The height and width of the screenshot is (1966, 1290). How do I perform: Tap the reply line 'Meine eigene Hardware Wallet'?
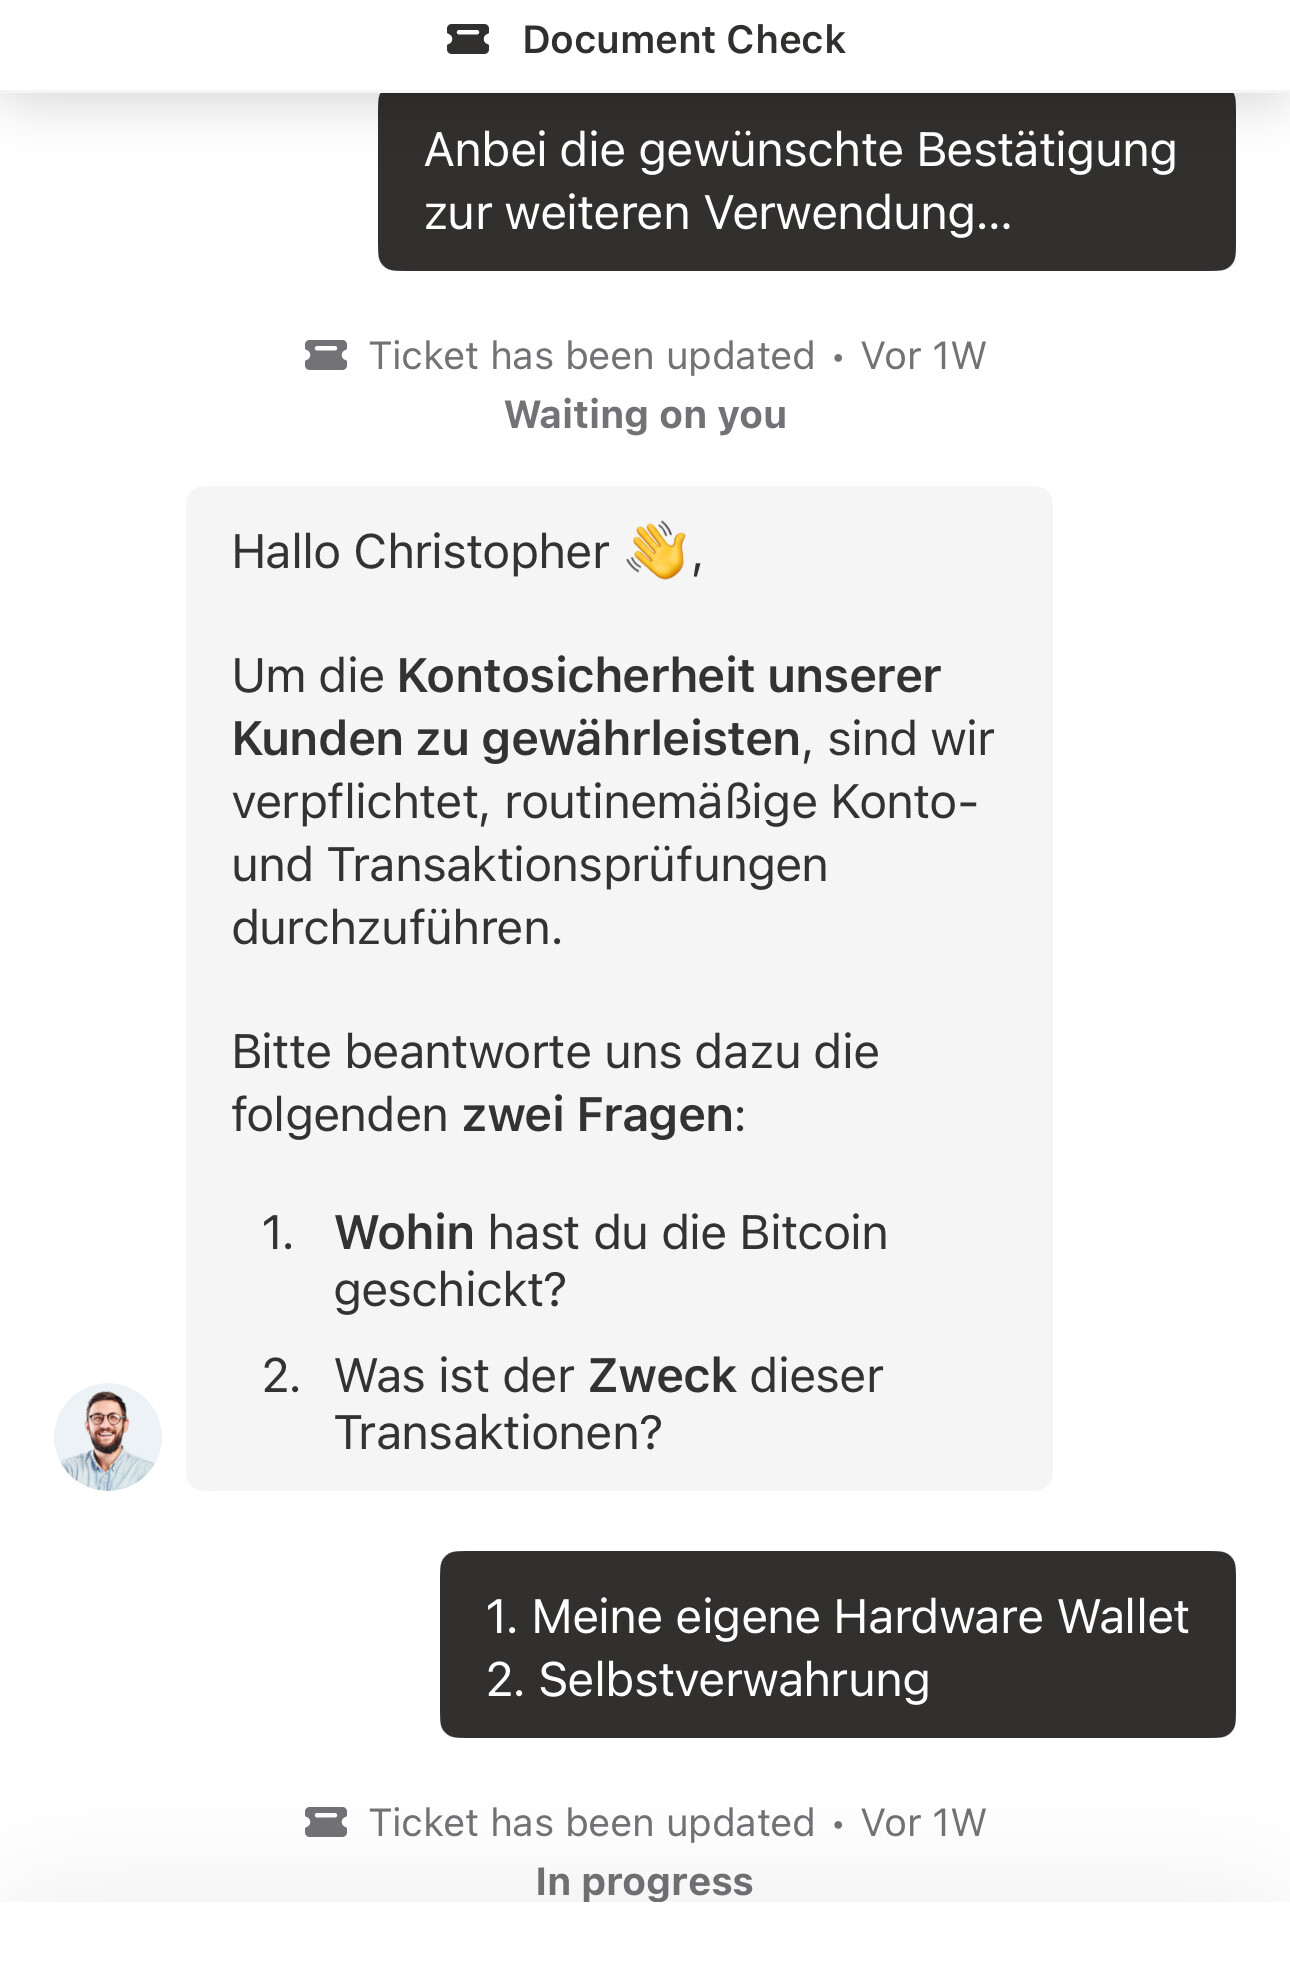[x=837, y=1617]
